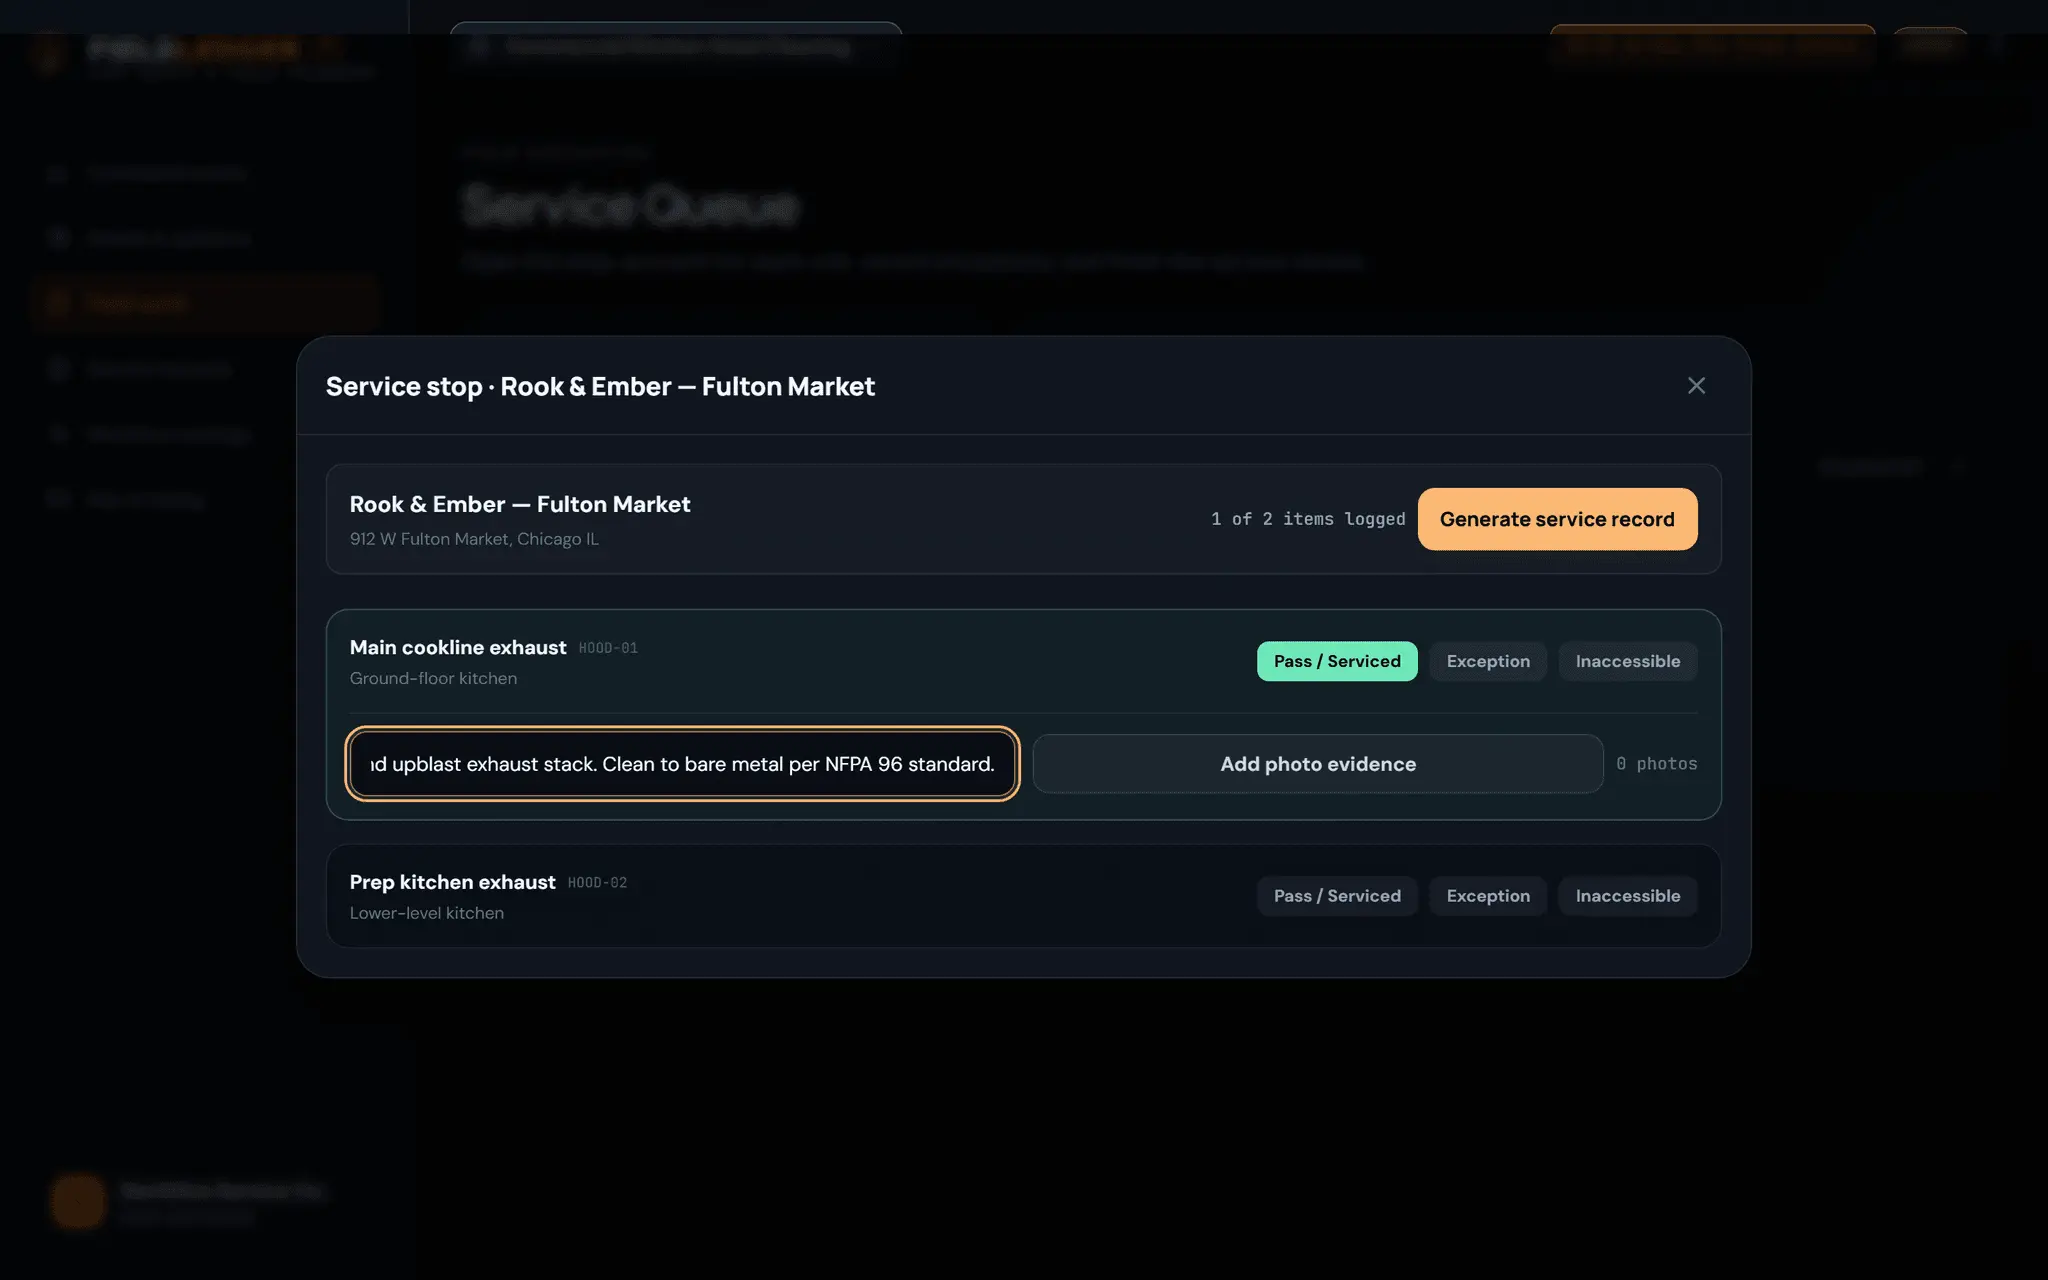This screenshot has height=1280, width=2048.
Task: Select the Ground-floor kitchen label
Action: pos(433,678)
